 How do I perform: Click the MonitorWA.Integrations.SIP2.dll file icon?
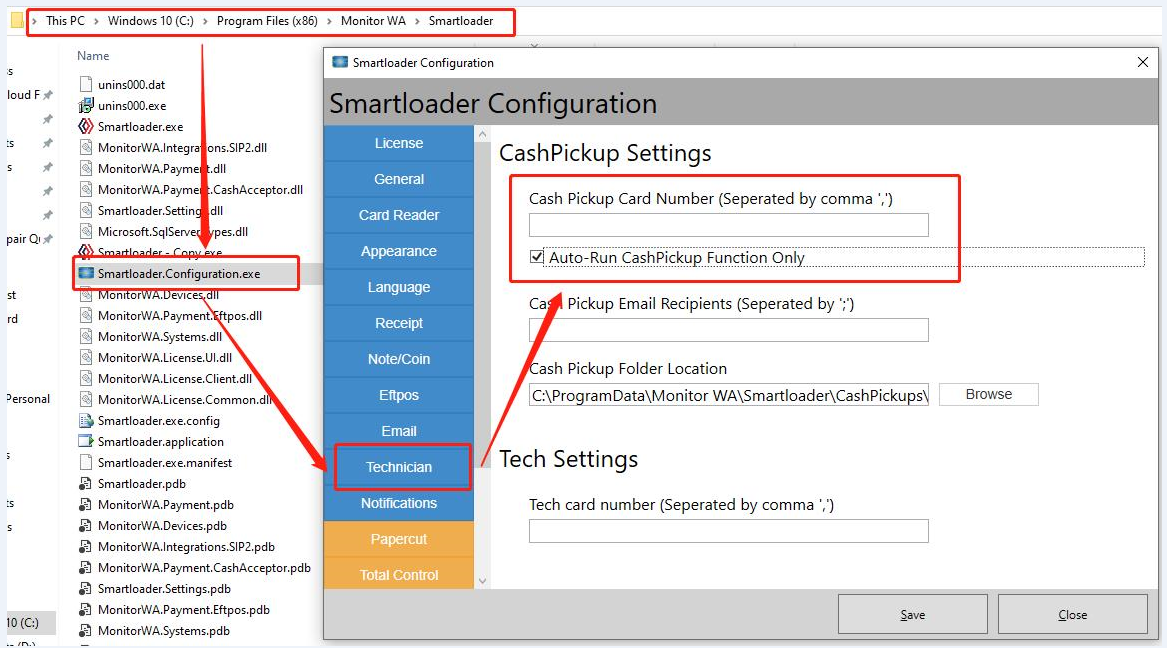click(86, 147)
